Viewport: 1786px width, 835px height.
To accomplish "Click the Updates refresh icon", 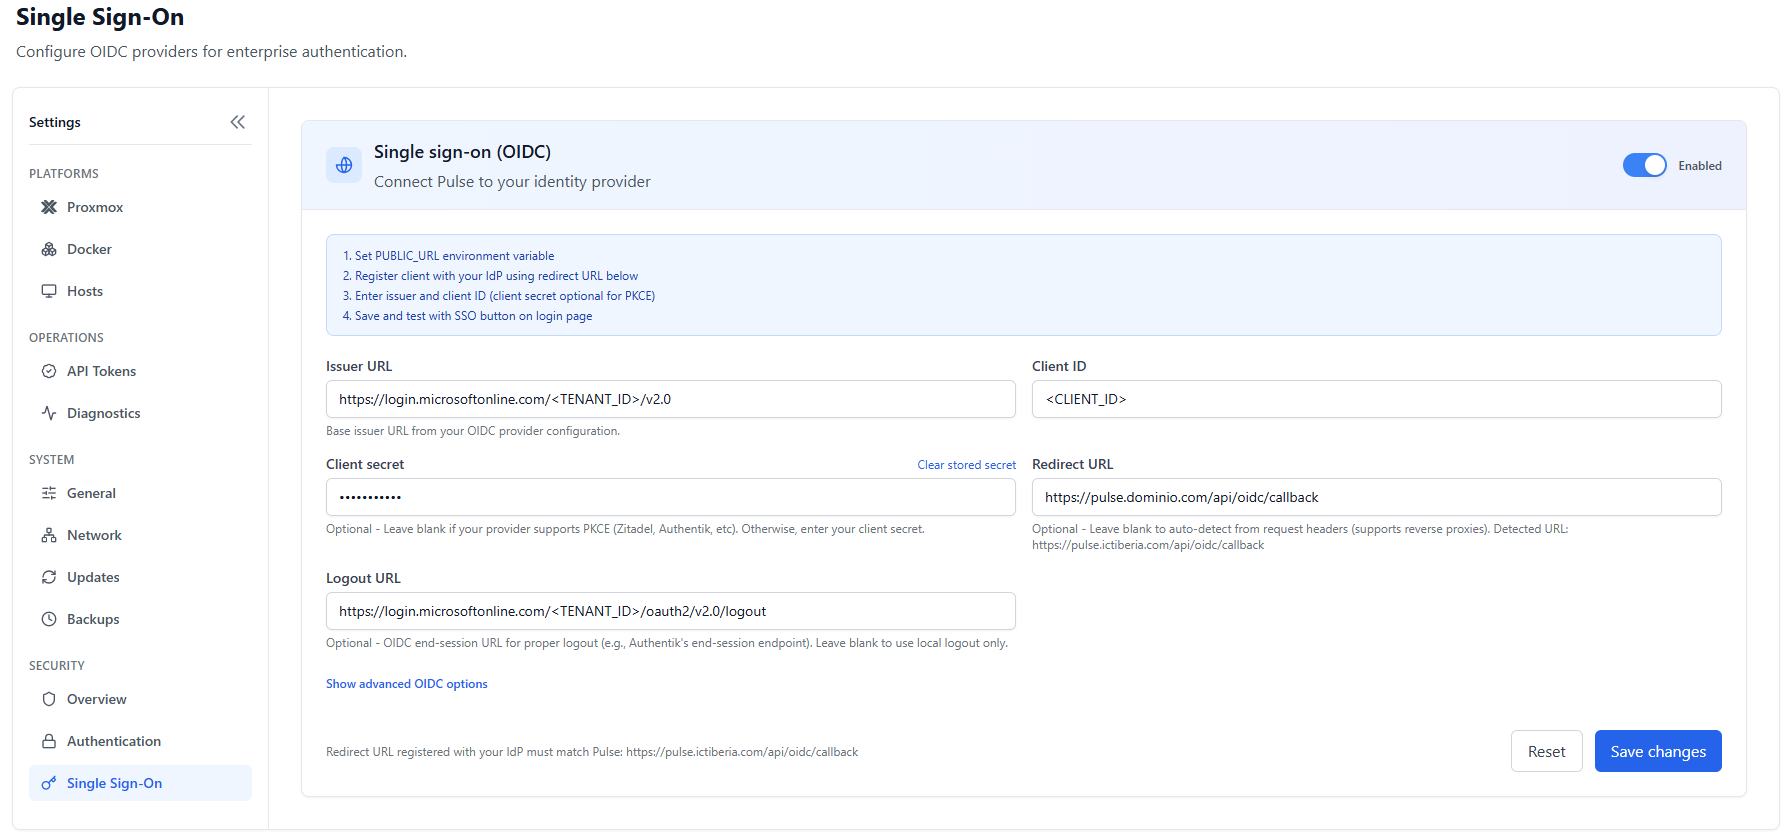I will click(49, 577).
